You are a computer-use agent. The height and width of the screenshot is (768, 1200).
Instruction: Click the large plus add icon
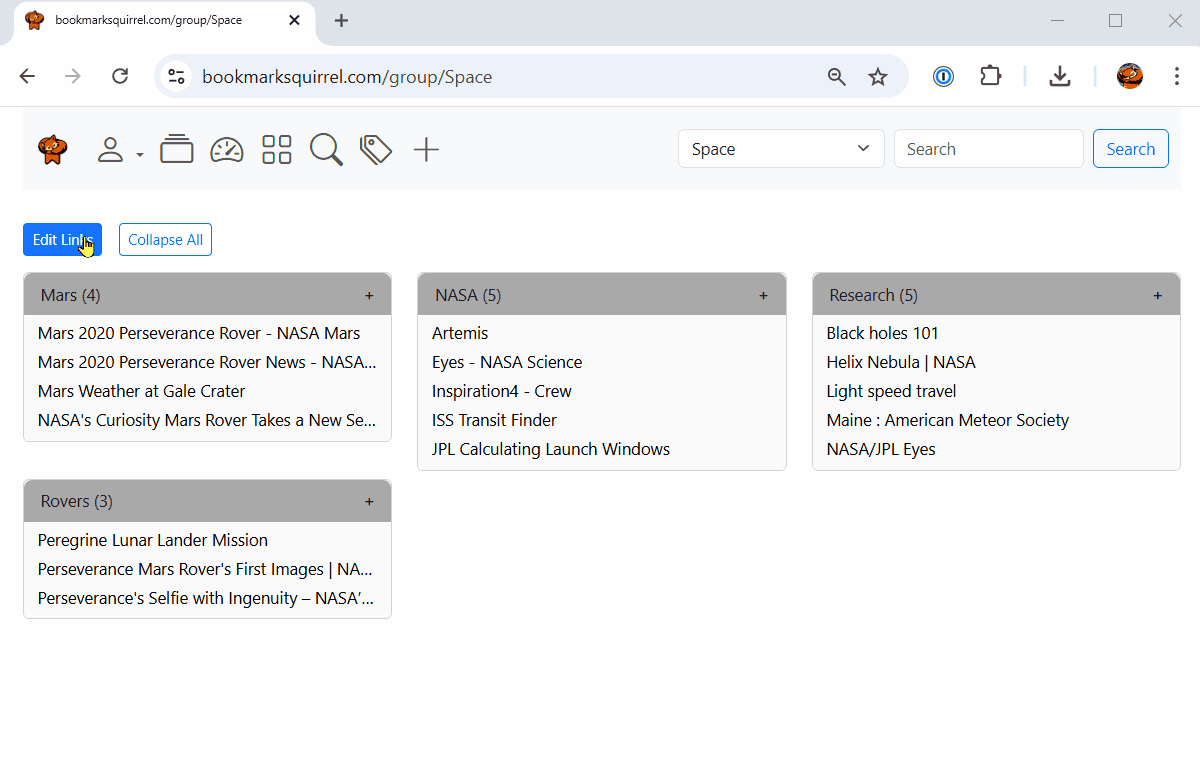point(427,150)
